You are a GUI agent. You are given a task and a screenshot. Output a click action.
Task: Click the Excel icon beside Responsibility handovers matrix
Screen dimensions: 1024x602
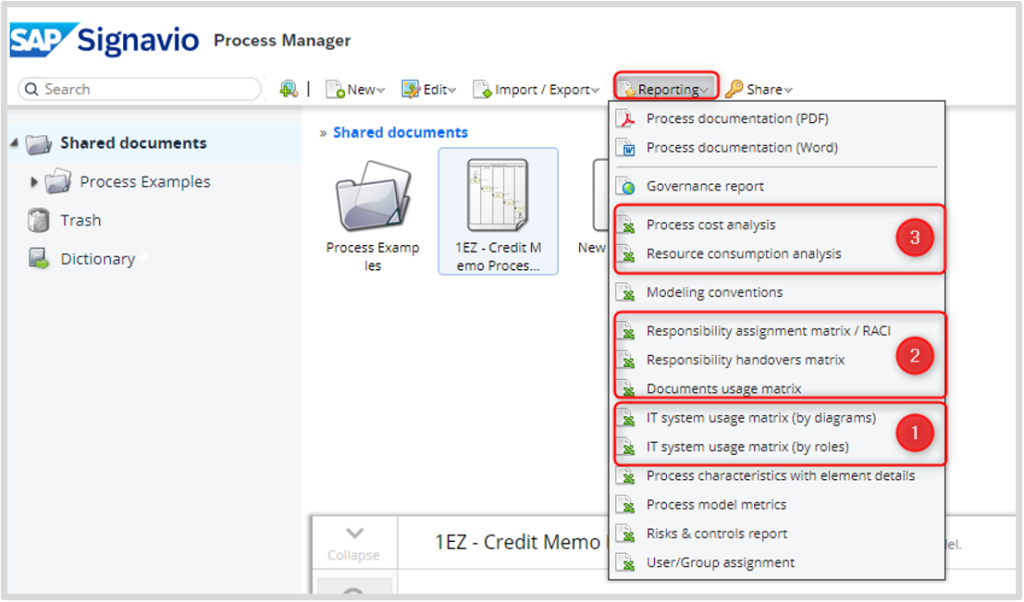pos(626,360)
